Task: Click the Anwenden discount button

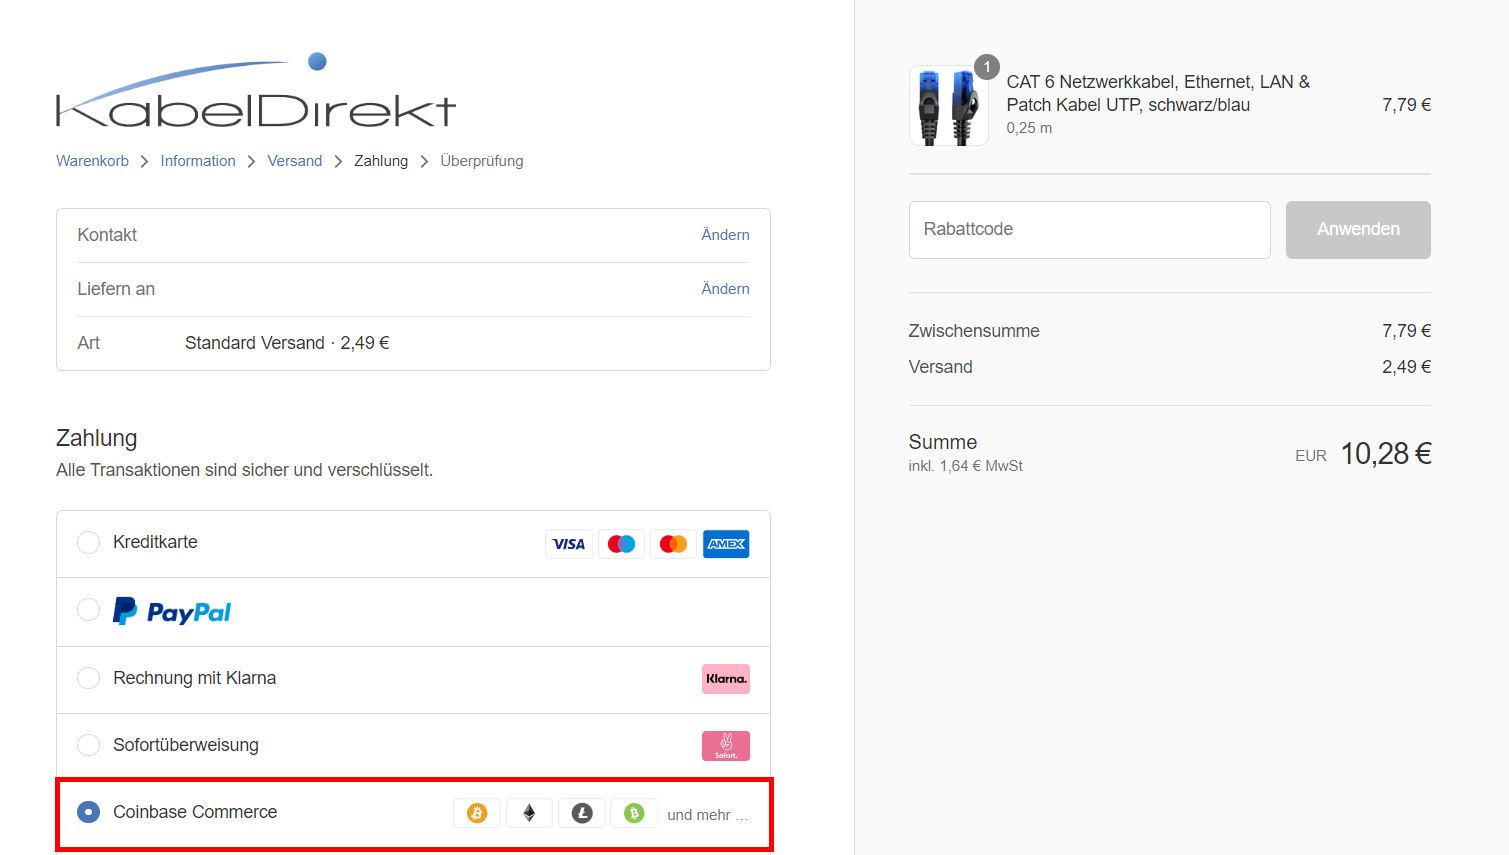Action: point(1358,230)
